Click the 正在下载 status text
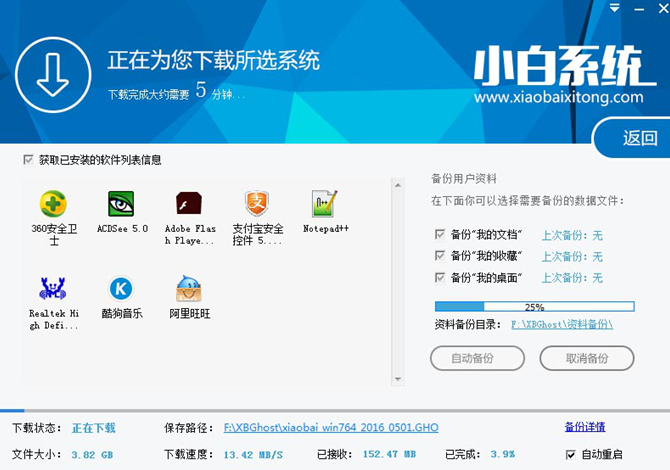 click(94, 428)
